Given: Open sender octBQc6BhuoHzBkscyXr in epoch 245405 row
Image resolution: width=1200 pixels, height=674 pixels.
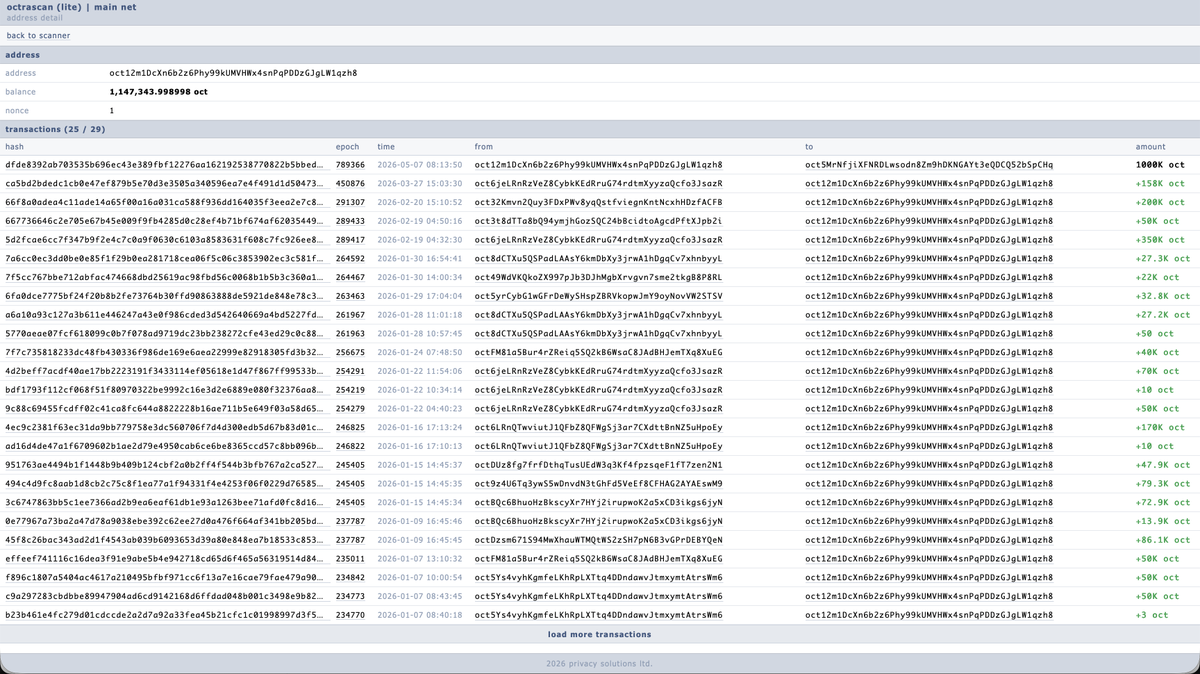Looking at the screenshot, I should click(x=598, y=502).
